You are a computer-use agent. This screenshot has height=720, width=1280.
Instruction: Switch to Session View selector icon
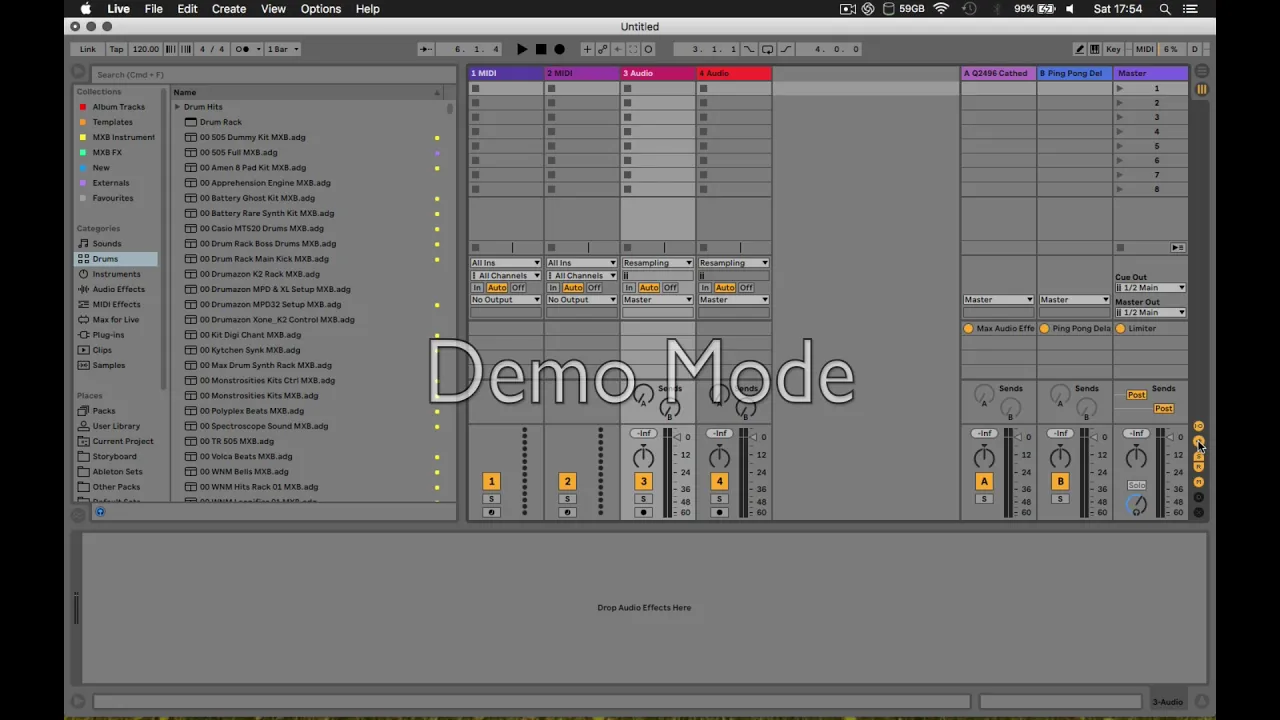1202,89
